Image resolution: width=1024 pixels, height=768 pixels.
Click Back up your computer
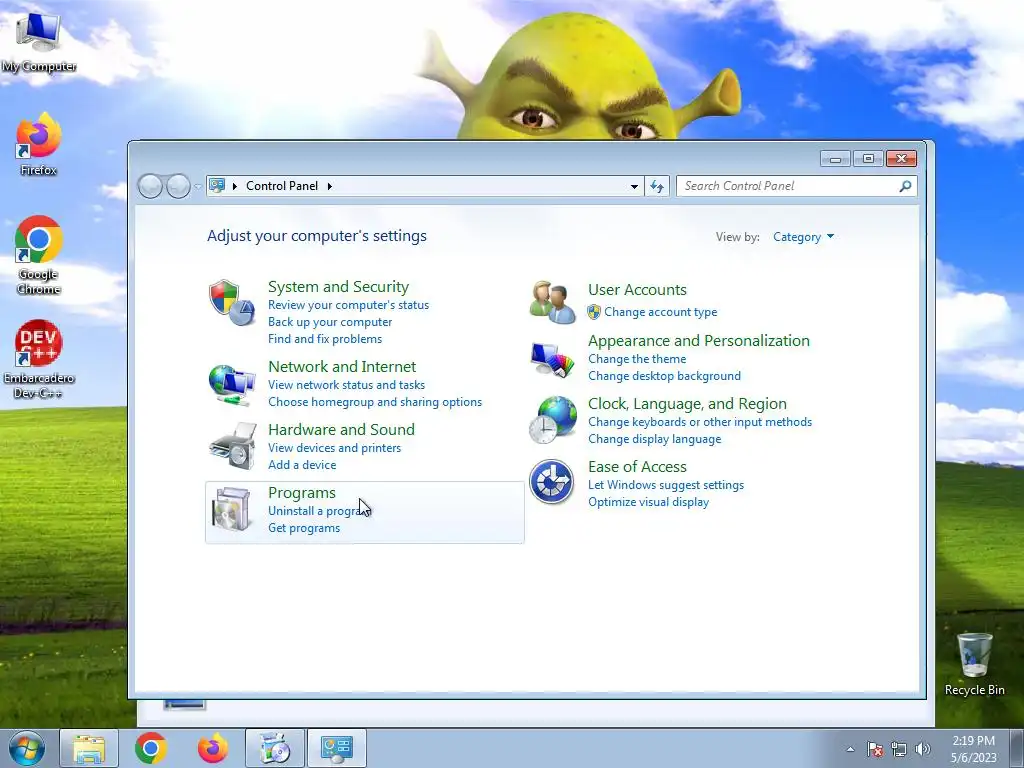[x=330, y=322]
